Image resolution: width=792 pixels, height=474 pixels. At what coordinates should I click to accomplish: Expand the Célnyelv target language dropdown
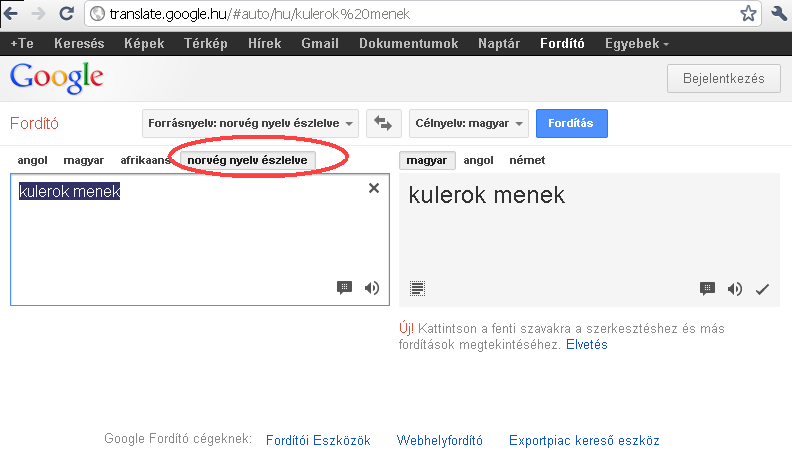pos(468,124)
